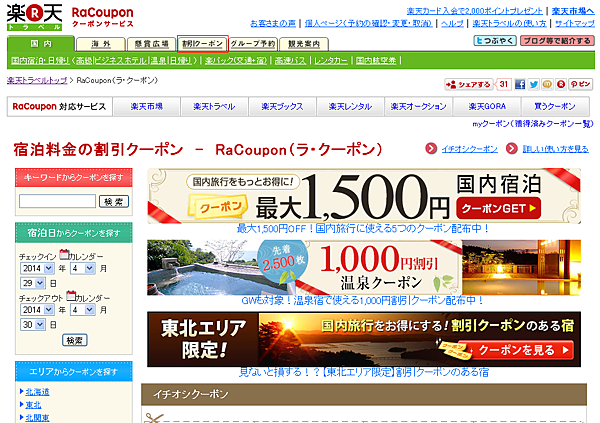
Task: Click ブログ等で紹介する button
Action: tap(557, 41)
